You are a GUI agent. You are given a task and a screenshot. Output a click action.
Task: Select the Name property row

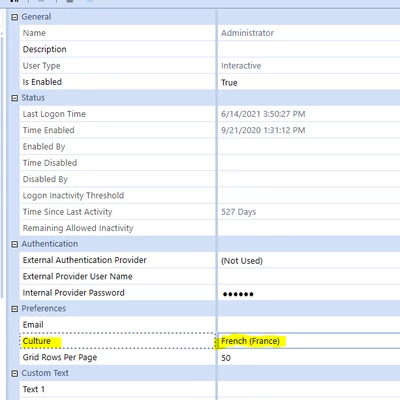pos(210,33)
